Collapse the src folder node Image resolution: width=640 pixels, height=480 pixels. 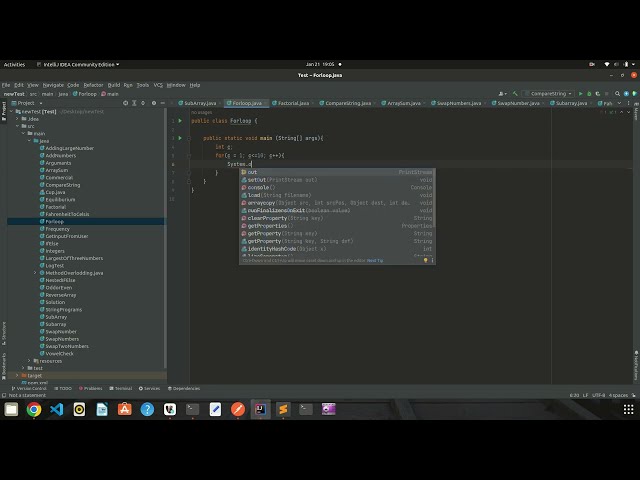point(18,126)
